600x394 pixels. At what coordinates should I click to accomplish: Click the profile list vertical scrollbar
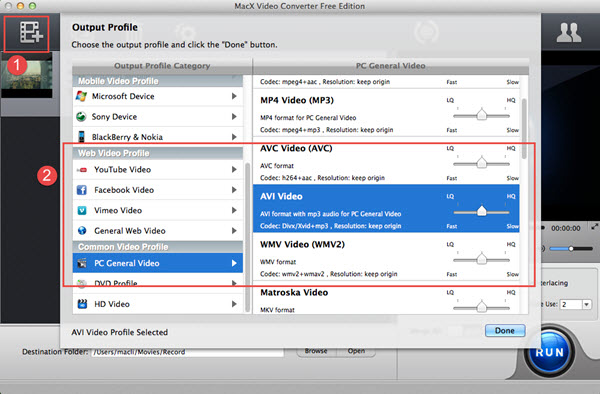[524, 129]
